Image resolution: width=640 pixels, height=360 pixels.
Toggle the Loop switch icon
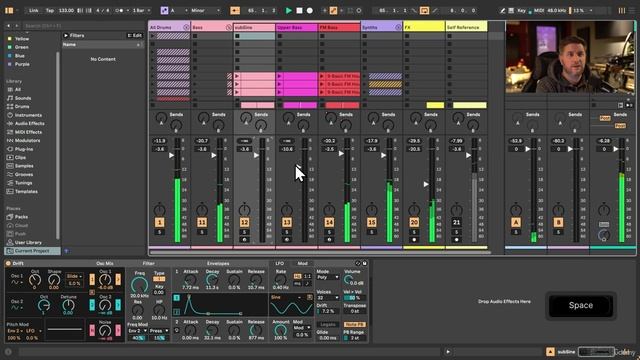point(424,10)
